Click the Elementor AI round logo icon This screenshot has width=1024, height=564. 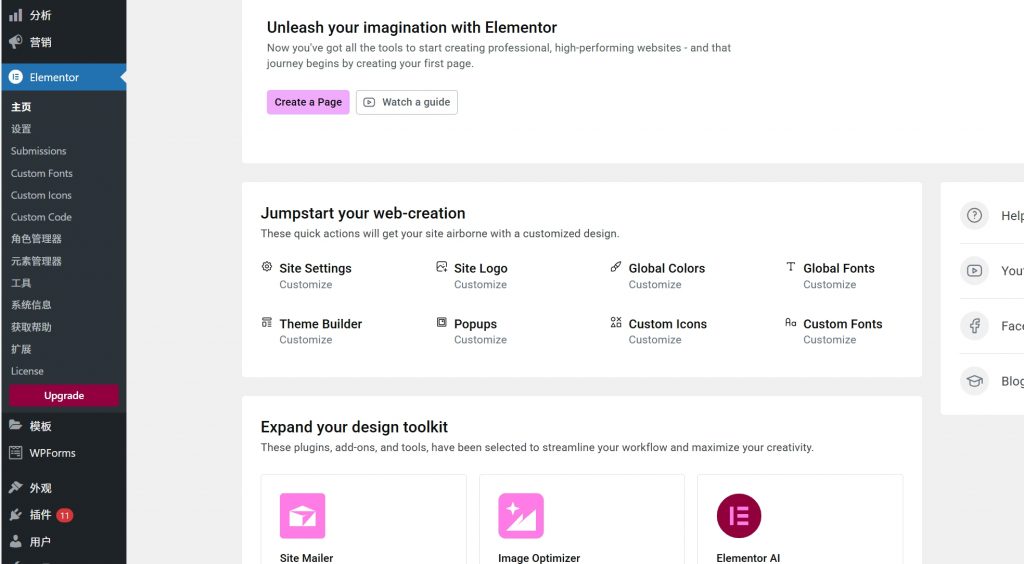pos(739,516)
